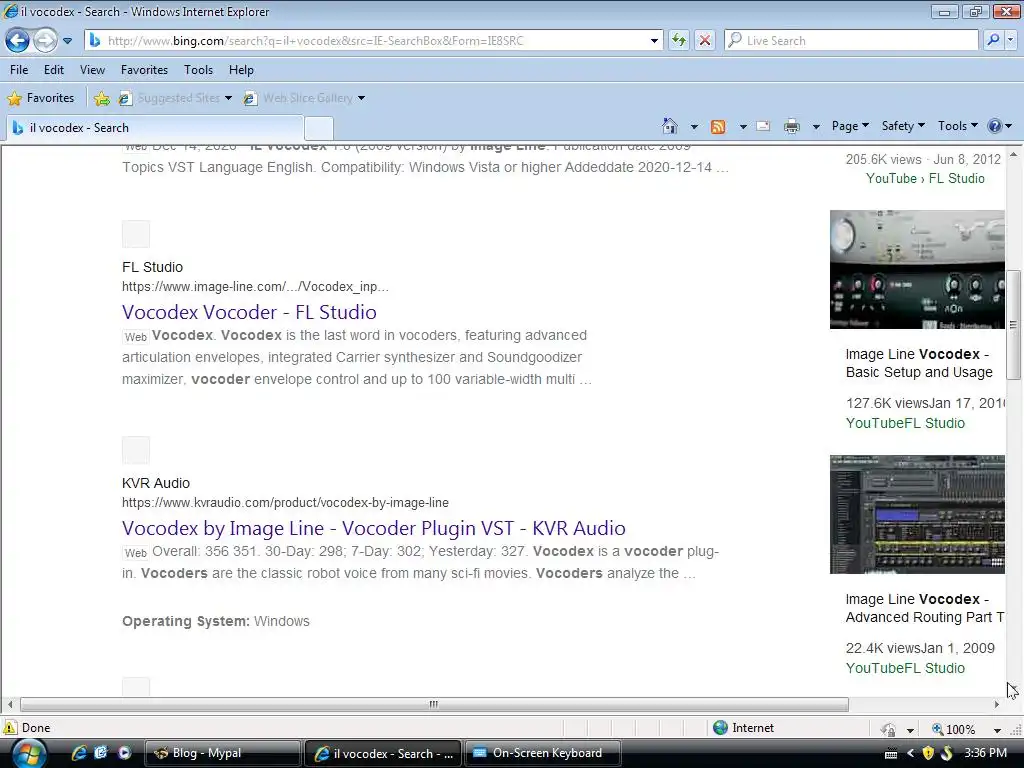
Task: Click the image-line.com Vocodex URL text
Action: [x=255, y=287]
